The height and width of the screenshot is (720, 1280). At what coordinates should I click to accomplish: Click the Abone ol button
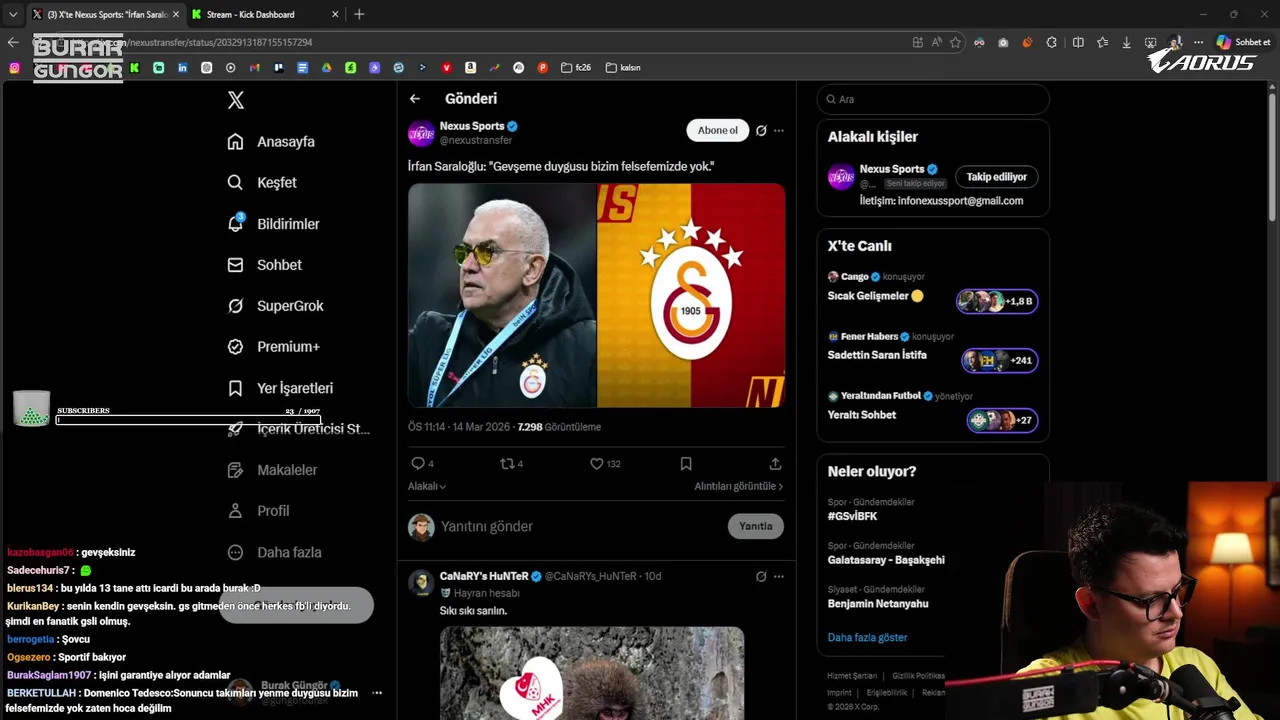pyautogui.click(x=717, y=130)
